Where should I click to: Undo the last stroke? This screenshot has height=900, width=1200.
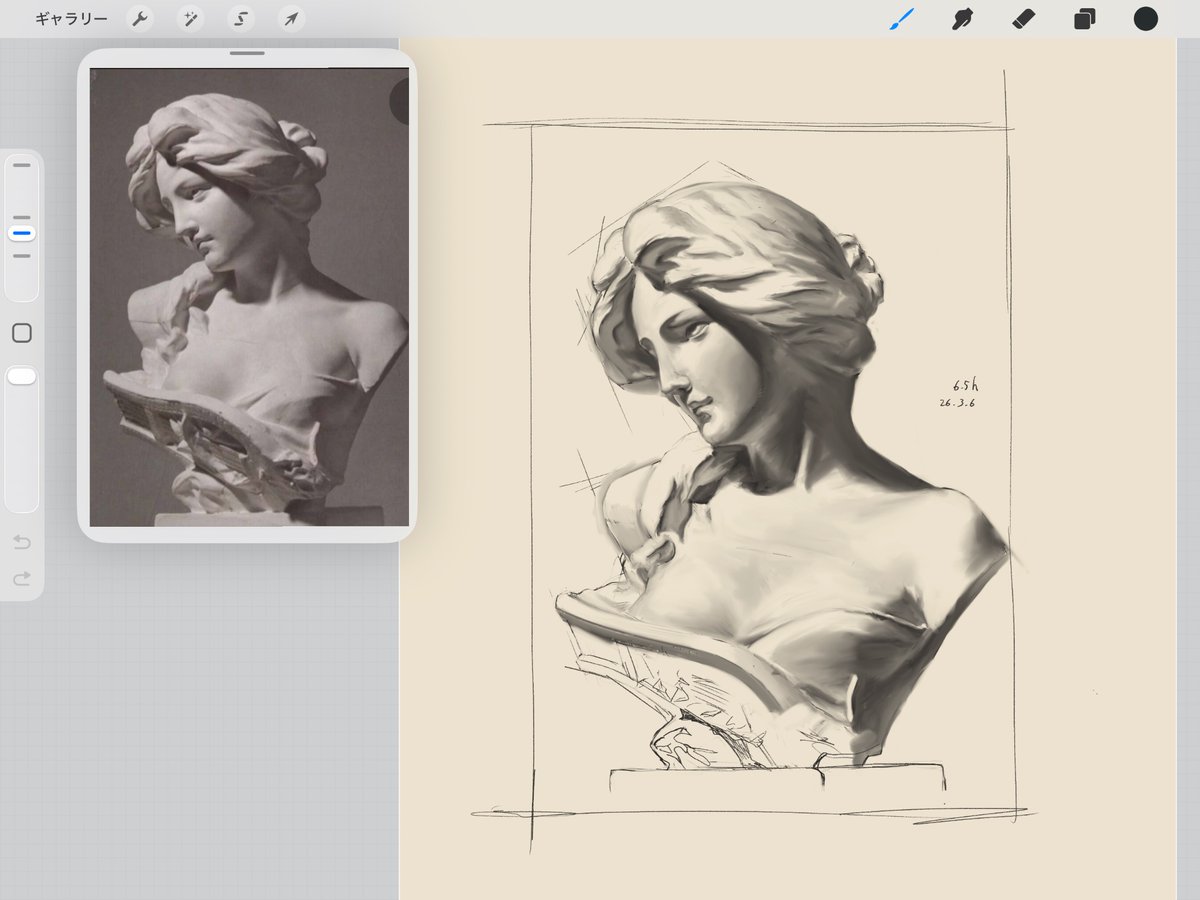(22, 542)
